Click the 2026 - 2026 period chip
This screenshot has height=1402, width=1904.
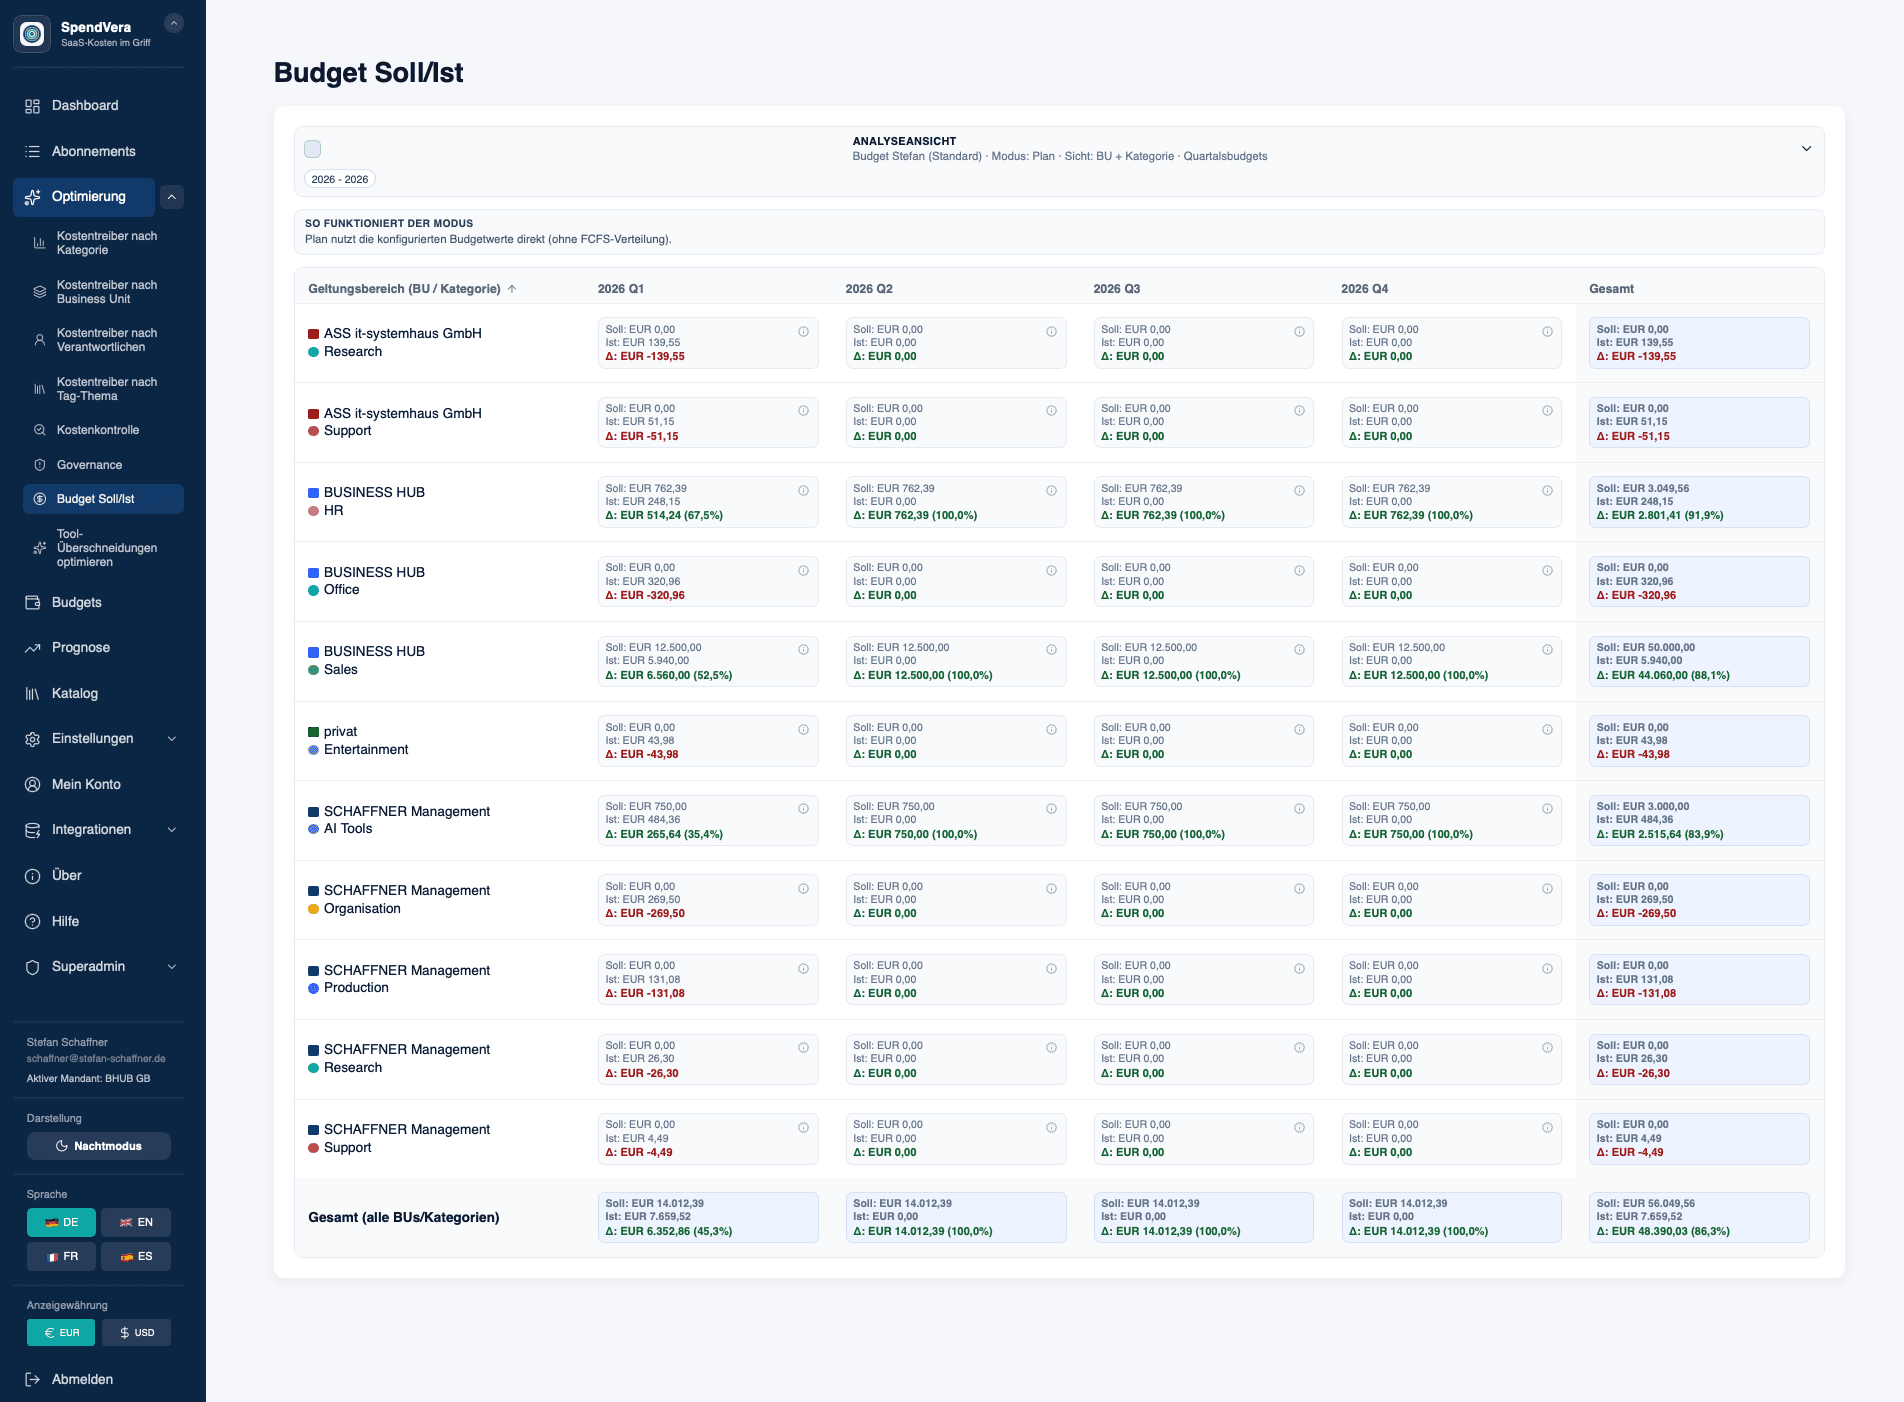340,180
